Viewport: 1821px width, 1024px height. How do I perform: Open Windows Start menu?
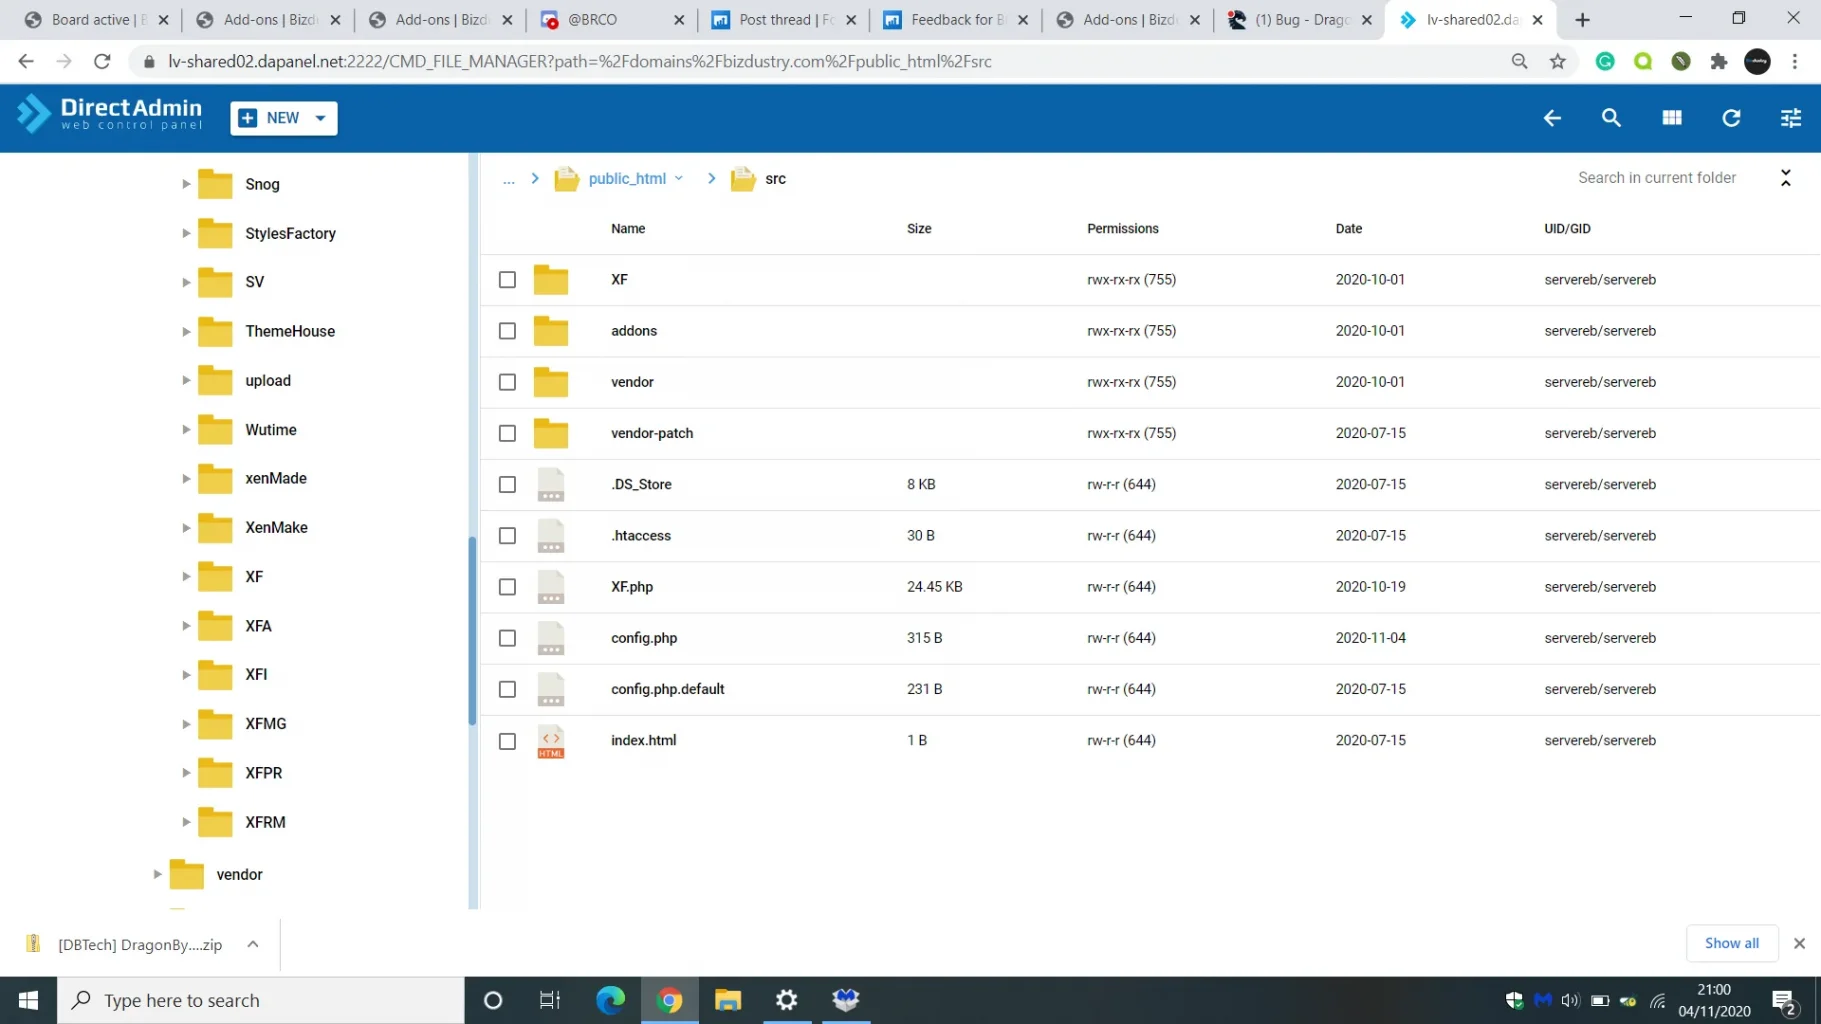28,1000
